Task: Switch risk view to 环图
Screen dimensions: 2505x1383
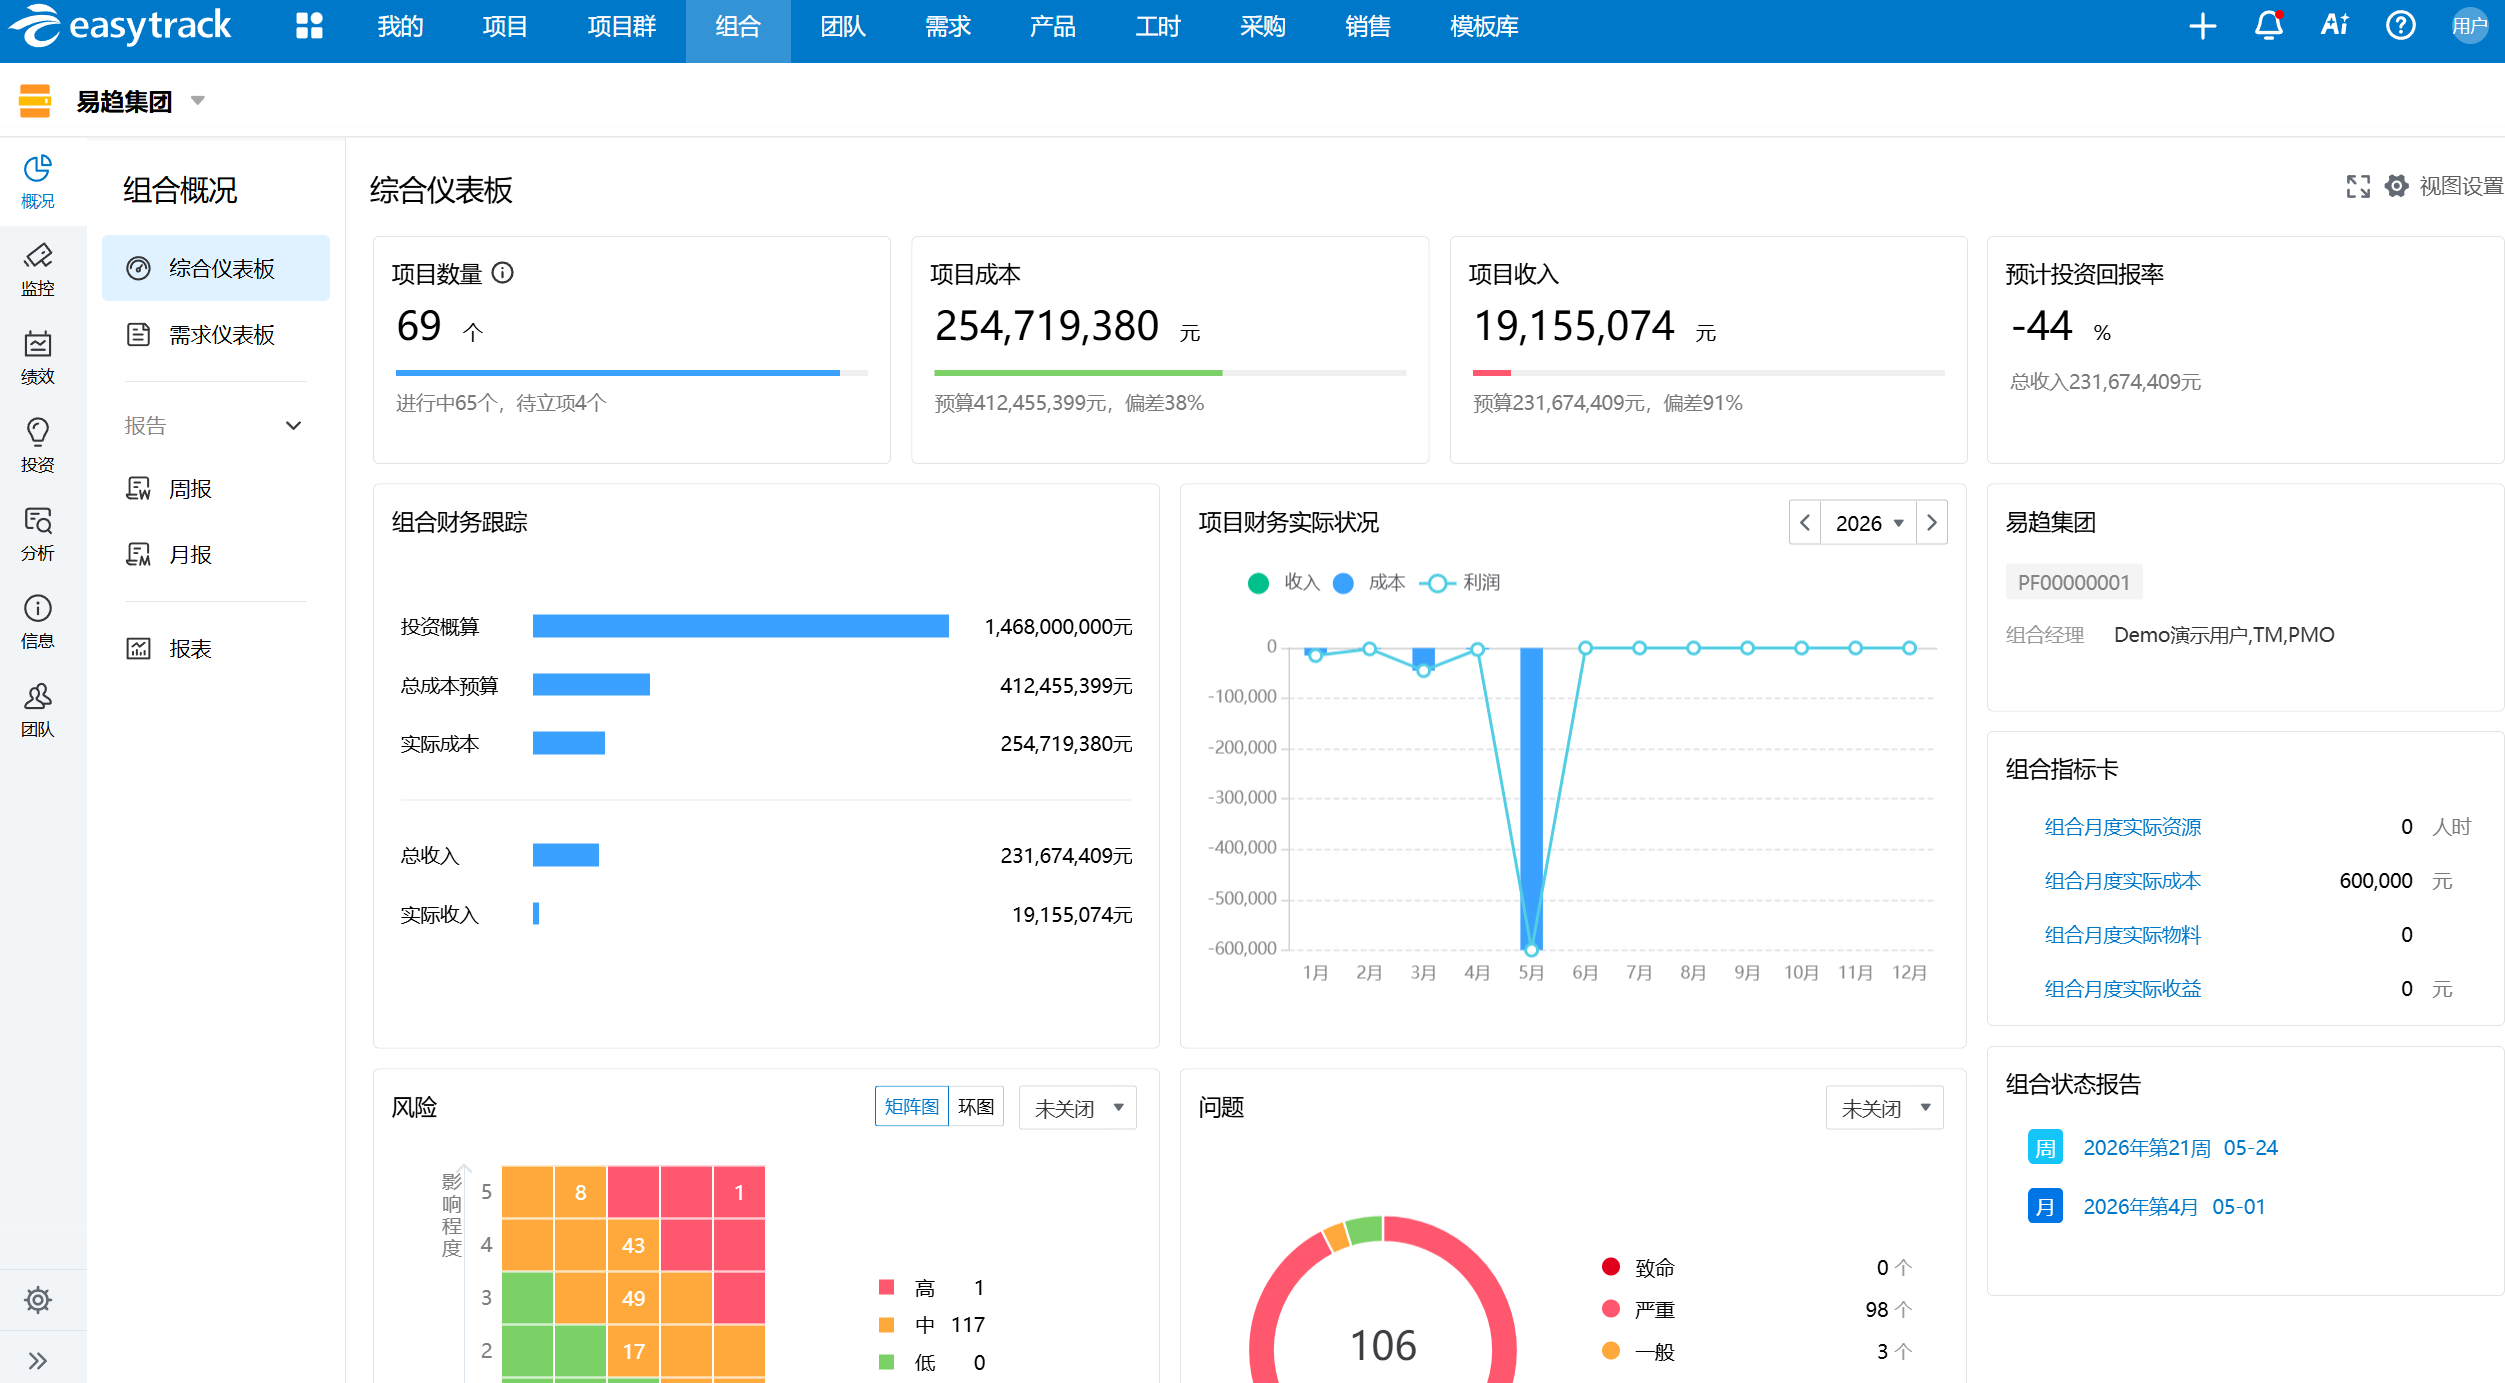Action: pos(976,1107)
